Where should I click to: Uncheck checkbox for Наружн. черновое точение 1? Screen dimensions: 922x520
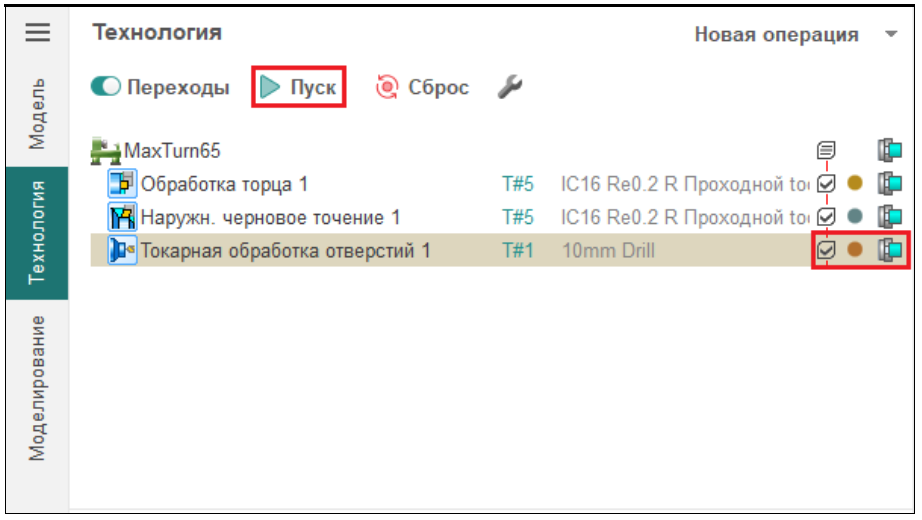[826, 217]
